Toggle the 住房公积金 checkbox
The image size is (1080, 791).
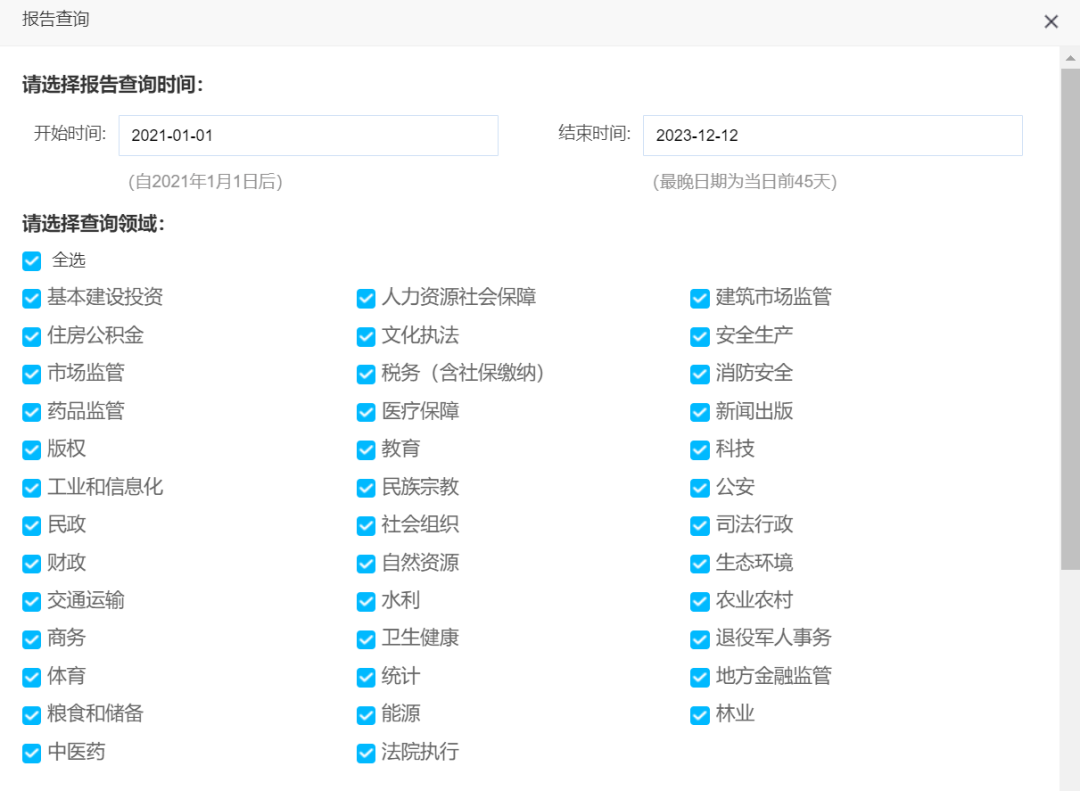31,336
